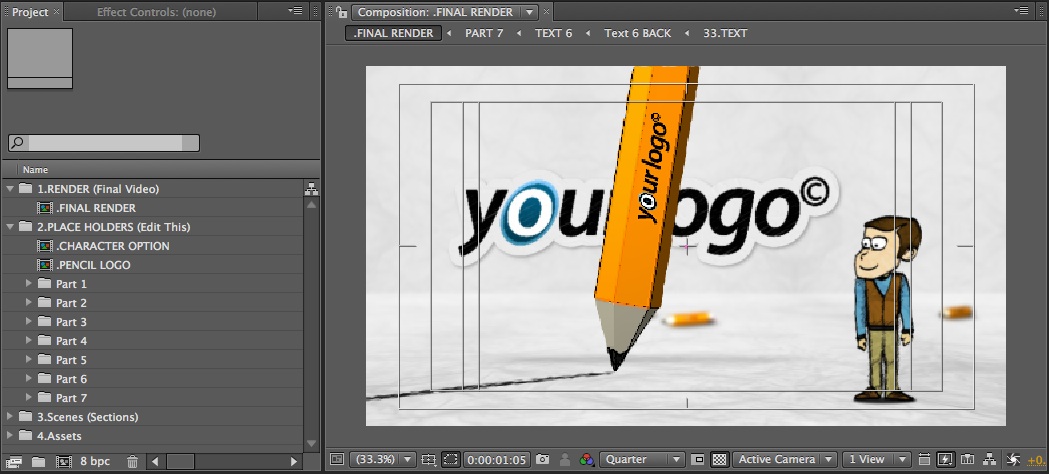Image resolution: width=1049 pixels, height=474 pixels.
Task: Click the current time 0:00:01:05 display
Action: pyautogui.click(x=496, y=460)
